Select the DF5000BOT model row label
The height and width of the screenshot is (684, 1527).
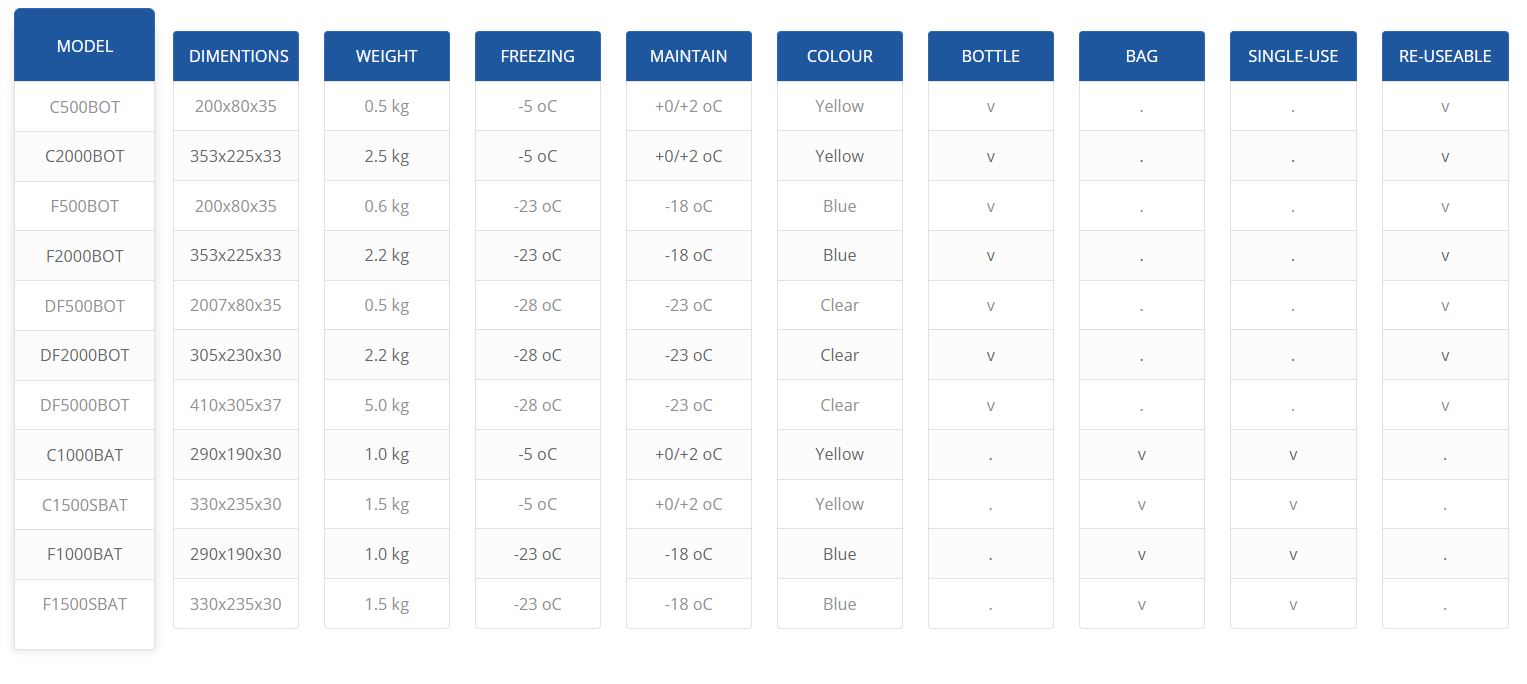coord(84,405)
